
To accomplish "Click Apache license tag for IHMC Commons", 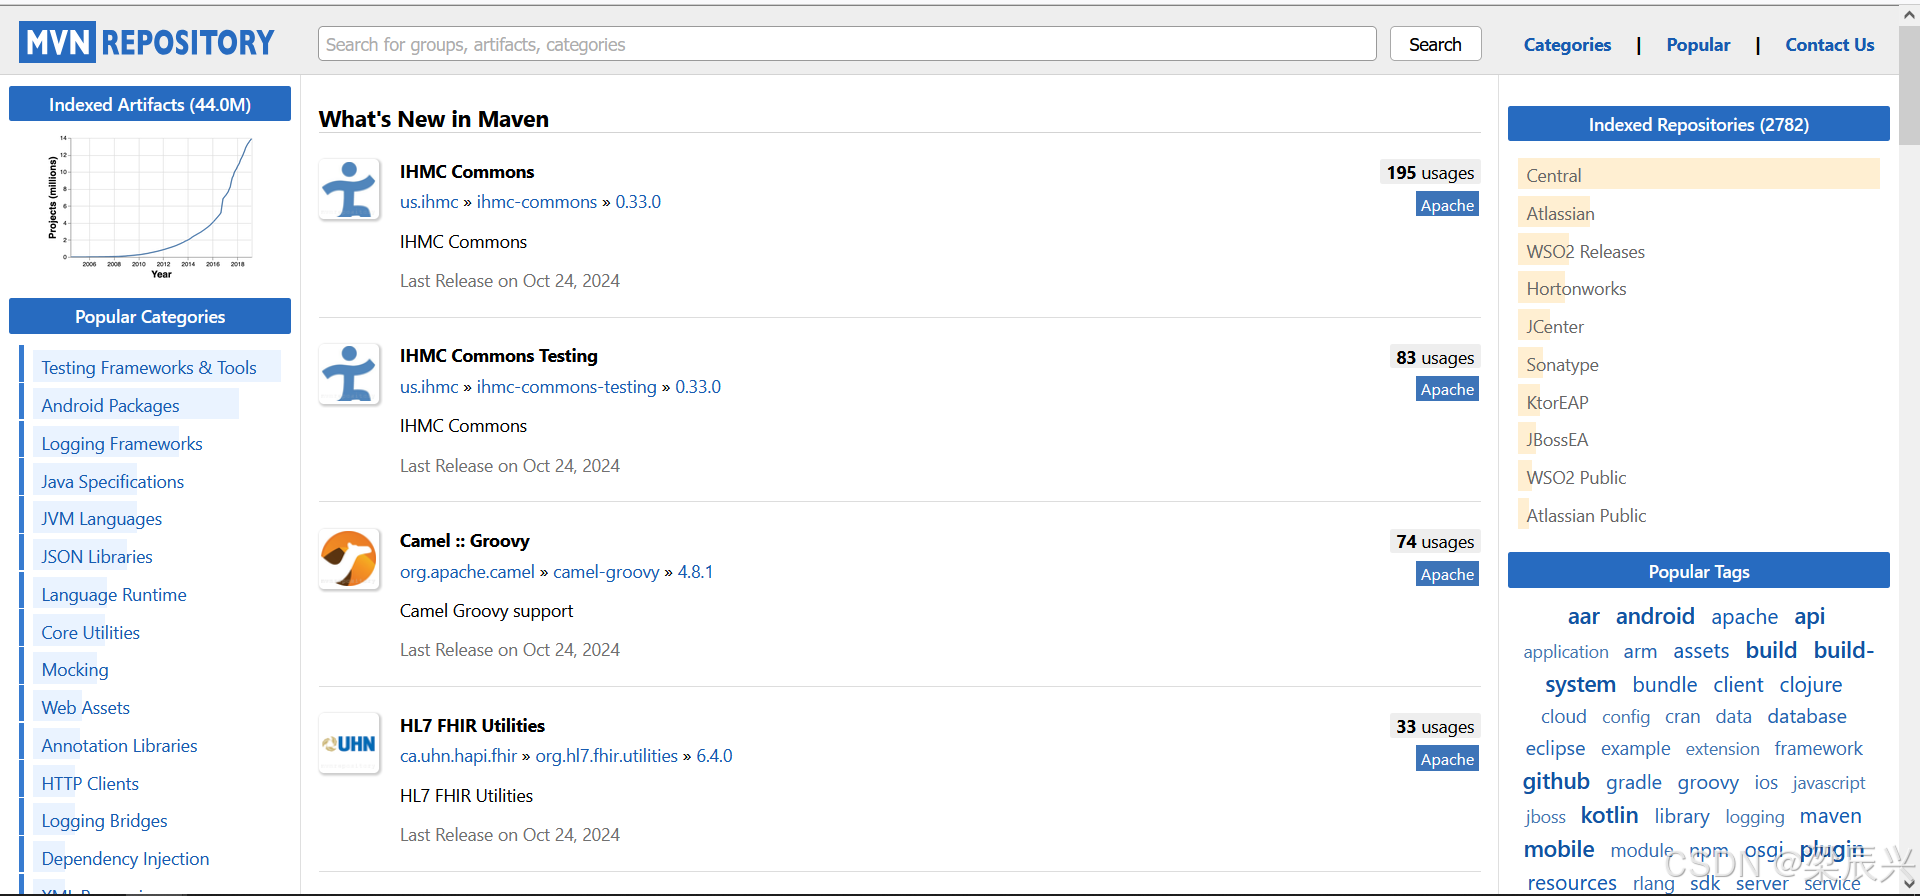I will click(x=1447, y=205).
